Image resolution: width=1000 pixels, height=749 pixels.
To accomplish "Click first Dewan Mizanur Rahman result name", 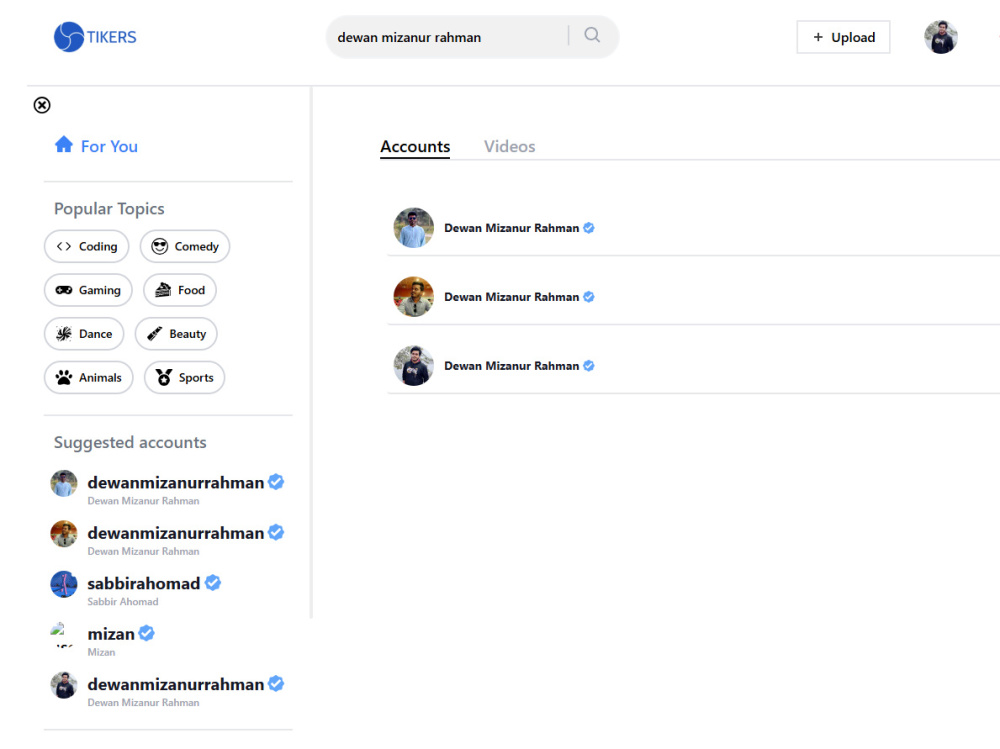I will point(511,228).
